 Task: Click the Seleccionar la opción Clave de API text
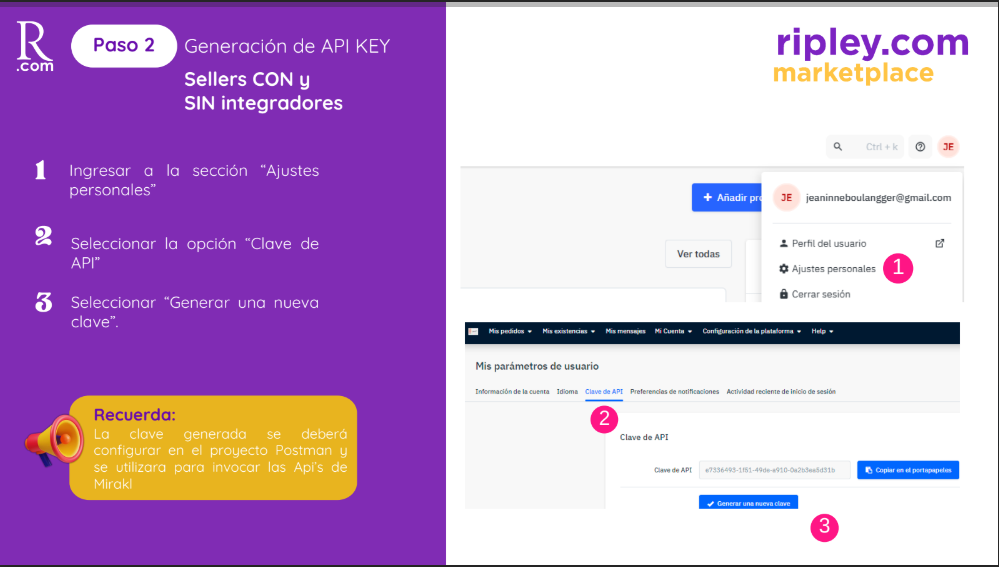coord(195,253)
